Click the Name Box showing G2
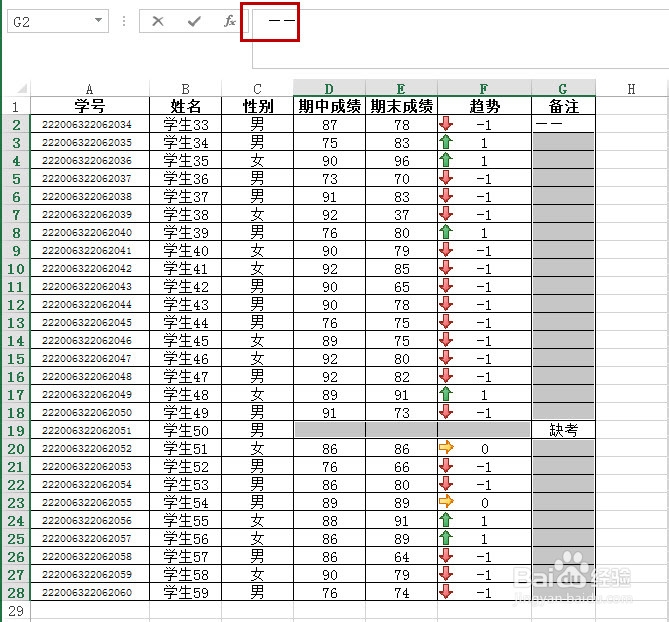The image size is (669, 622). coord(58,21)
